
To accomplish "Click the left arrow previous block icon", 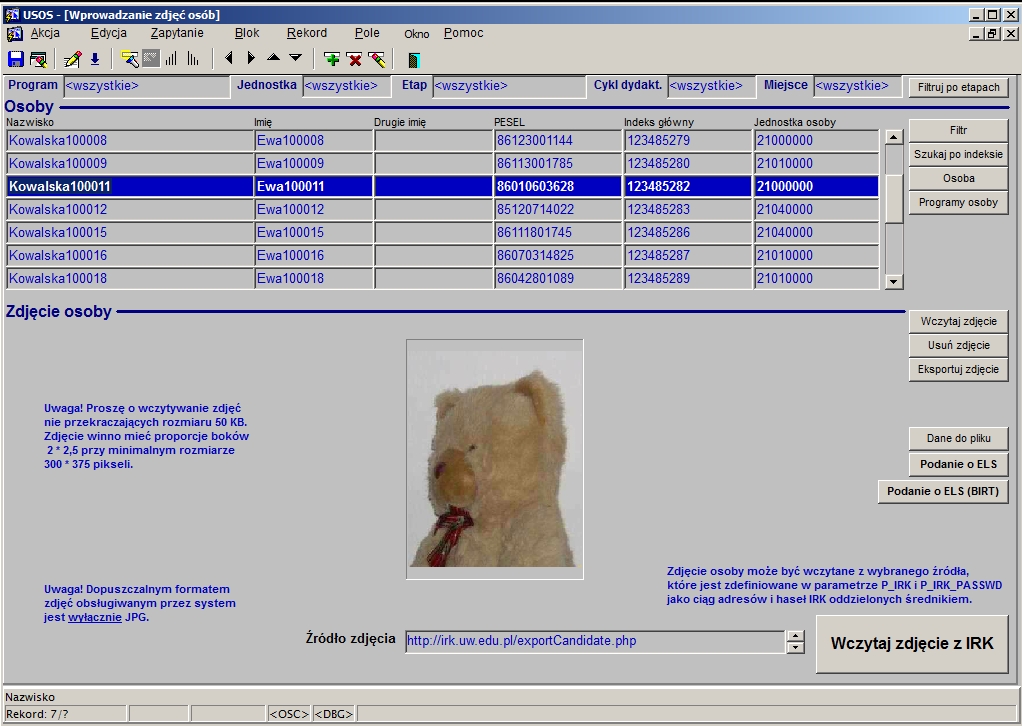I will point(229,59).
